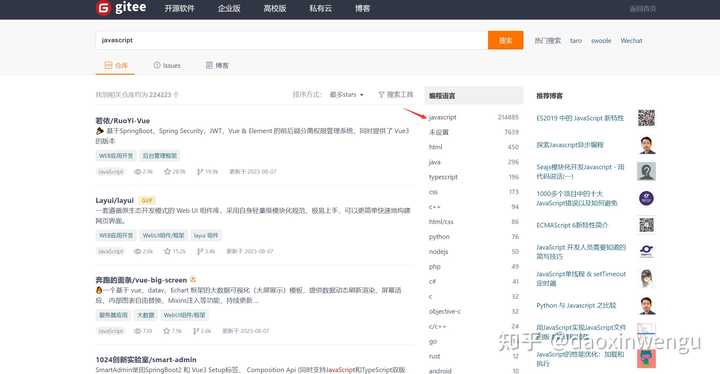Open the ECMAScript 6新特性简介 blog
The width and height of the screenshot is (720, 374).
tap(572, 225)
